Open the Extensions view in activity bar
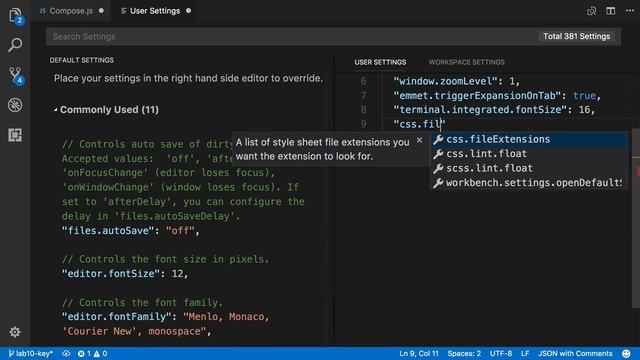Image resolution: width=640 pixels, height=360 pixels. coord(15,135)
